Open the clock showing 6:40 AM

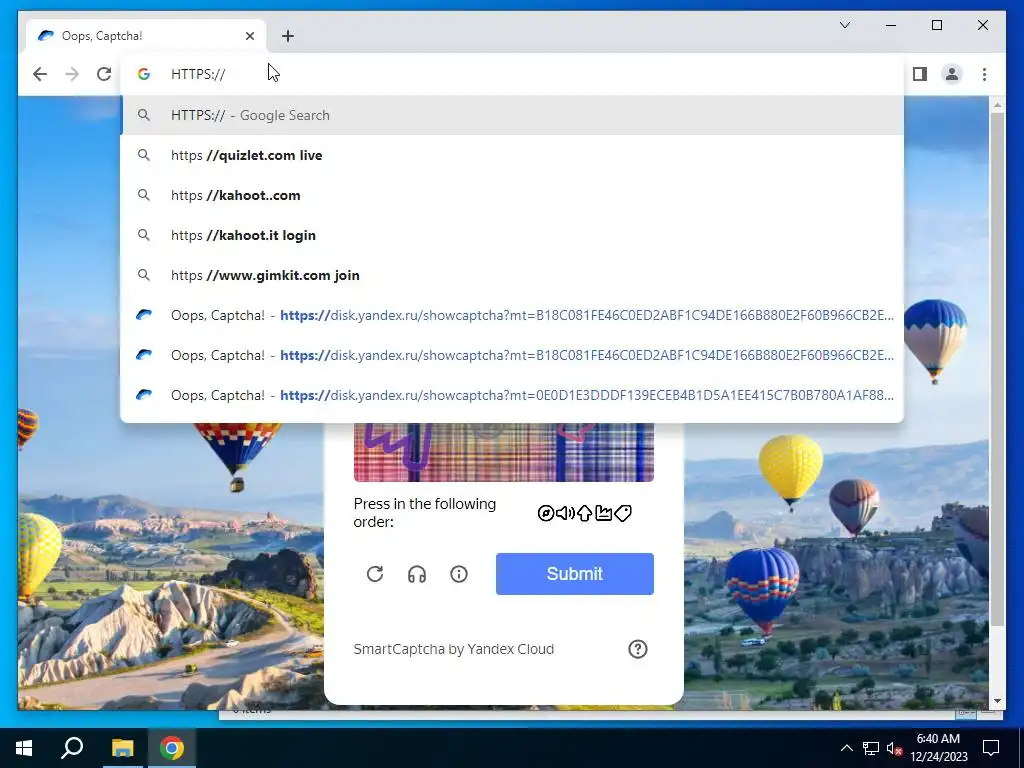[x=938, y=748]
